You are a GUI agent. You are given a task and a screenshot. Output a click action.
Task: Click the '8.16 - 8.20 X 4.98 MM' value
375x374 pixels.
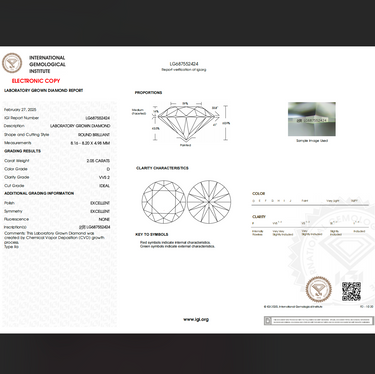(x=90, y=143)
